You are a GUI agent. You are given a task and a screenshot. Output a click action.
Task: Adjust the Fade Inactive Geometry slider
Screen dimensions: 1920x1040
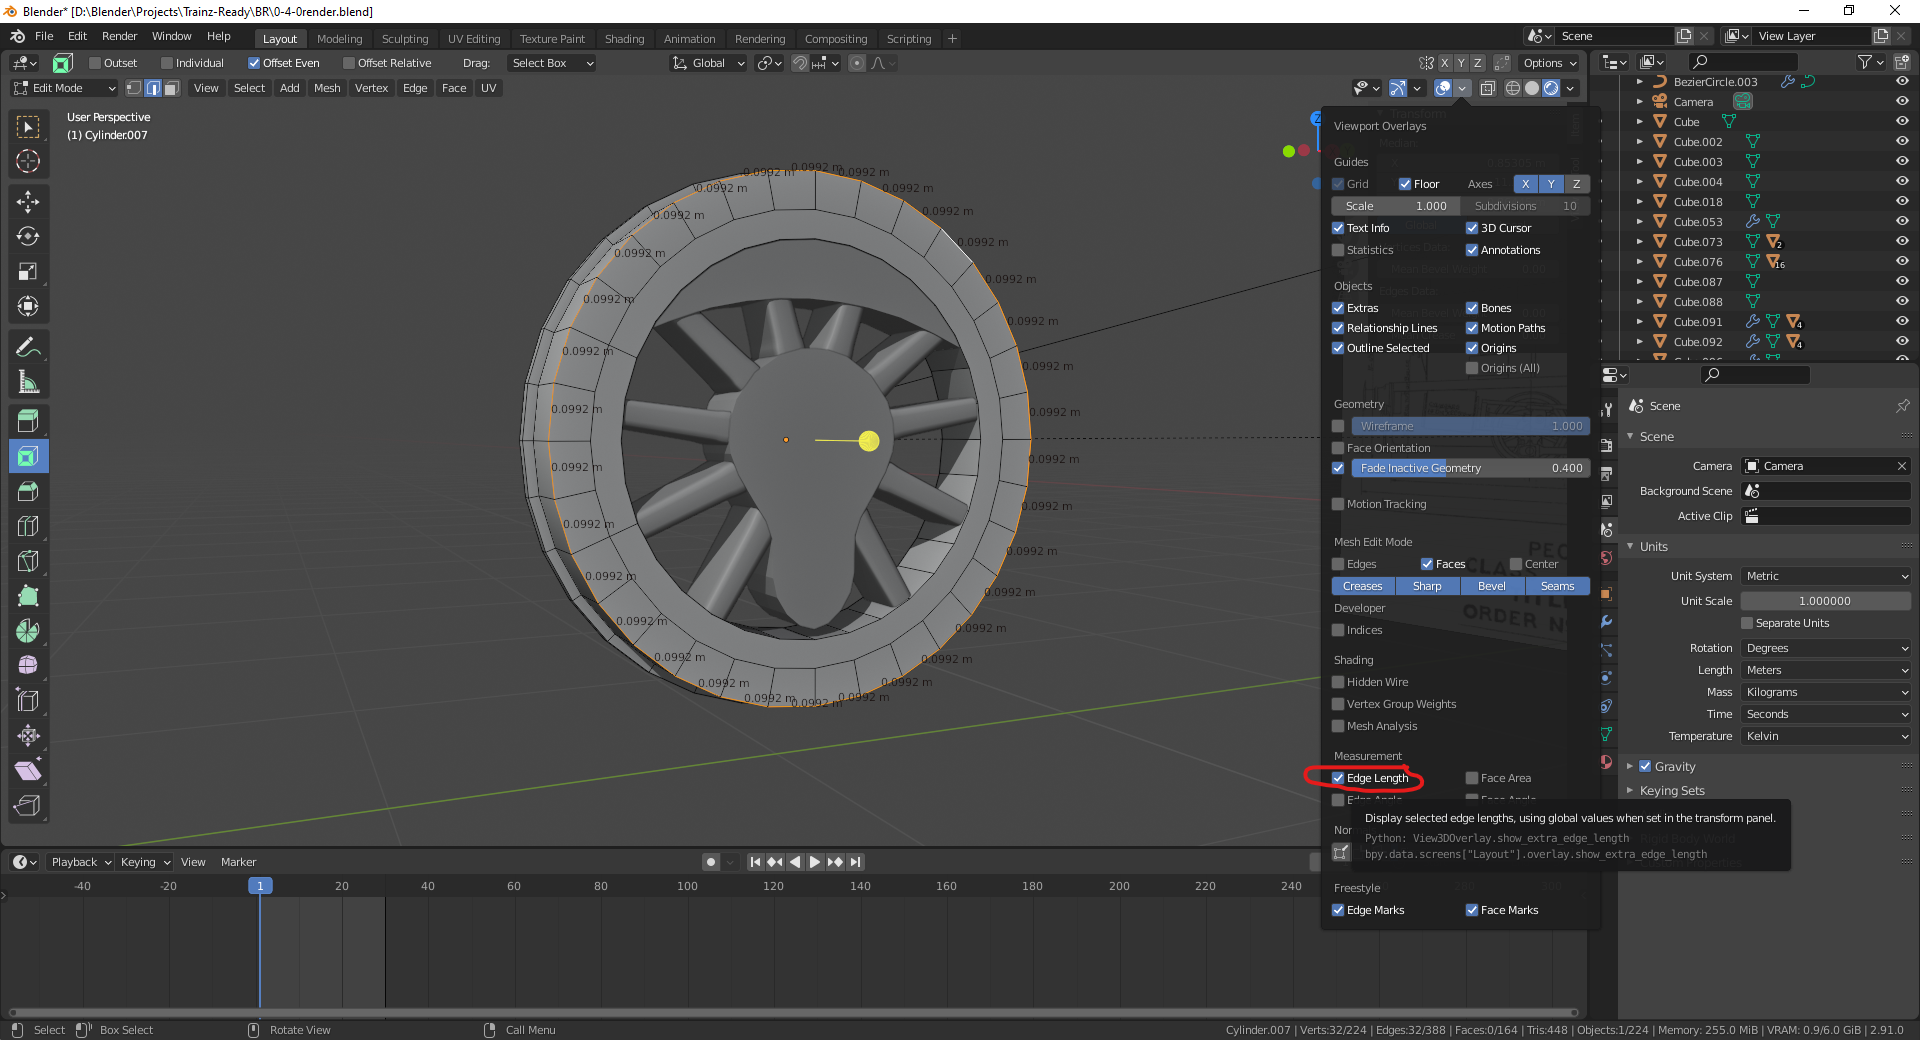(x=1470, y=468)
